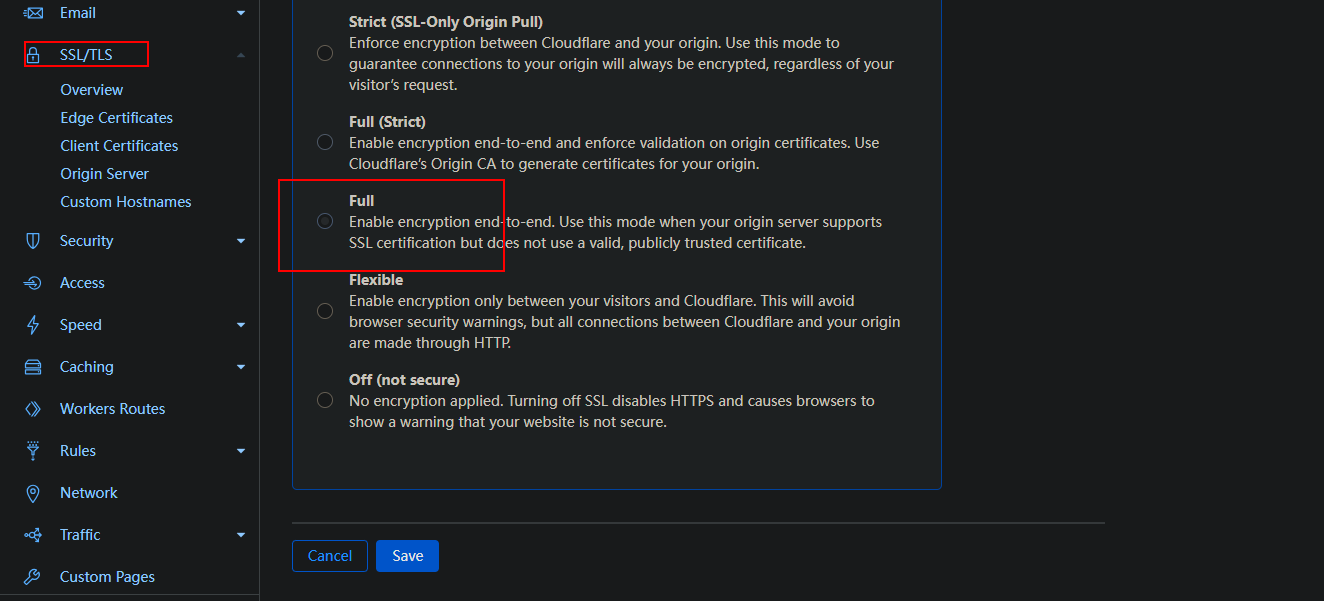Click the Access arrow icon
The height and width of the screenshot is (601, 1324).
click(33, 283)
